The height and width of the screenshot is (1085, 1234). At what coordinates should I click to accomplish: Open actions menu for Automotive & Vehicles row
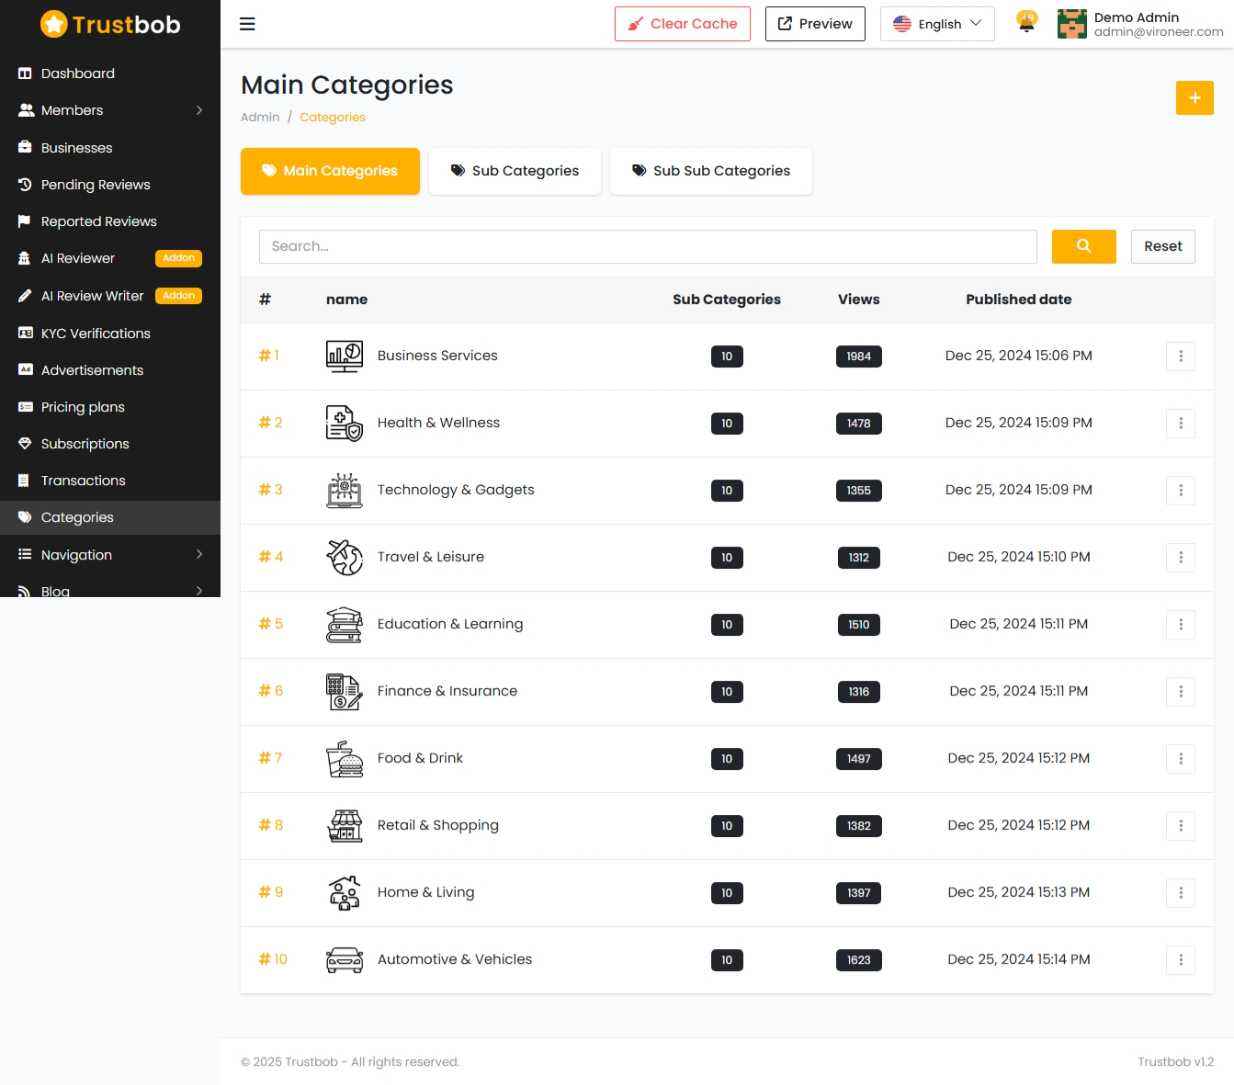(1180, 959)
